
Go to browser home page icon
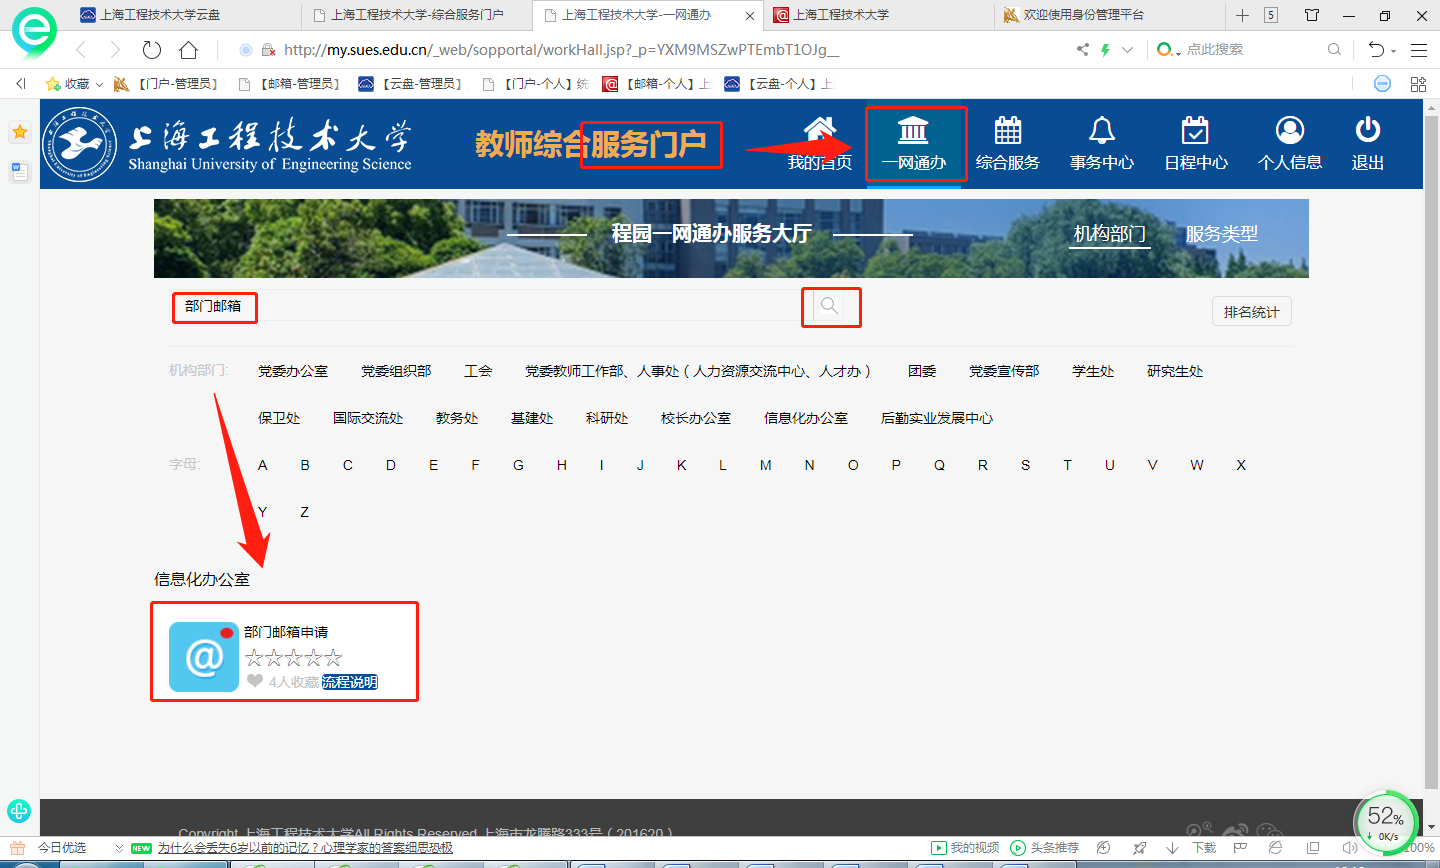(x=188, y=50)
